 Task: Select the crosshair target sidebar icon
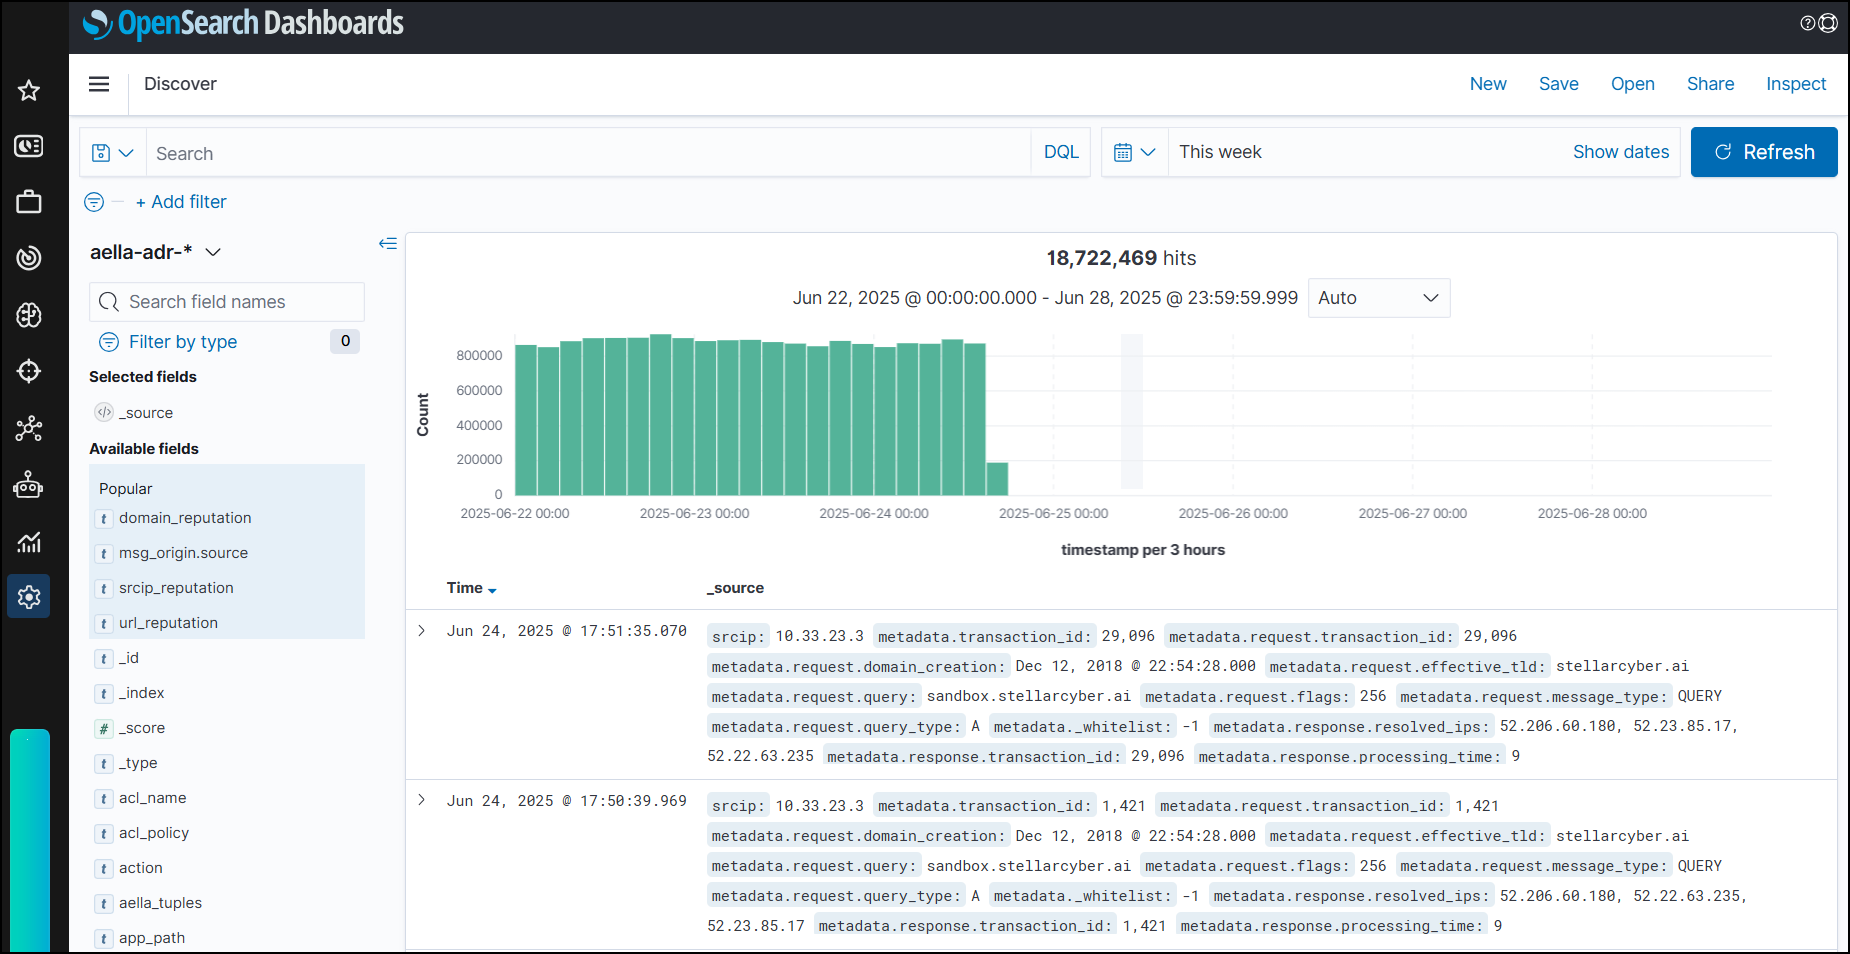tap(29, 371)
